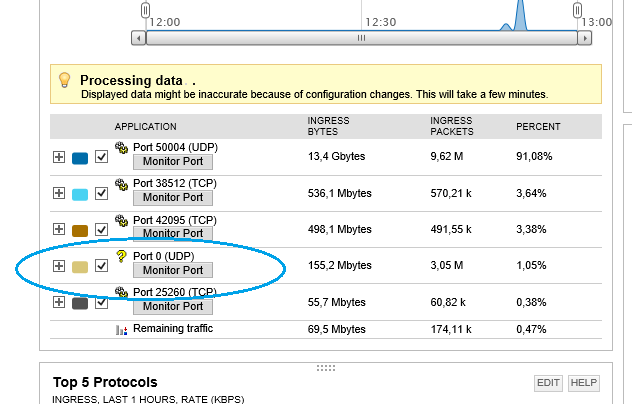Uncheck the Port 42095 (TCP) checkbox
The width and height of the screenshot is (632, 404).
(102, 229)
